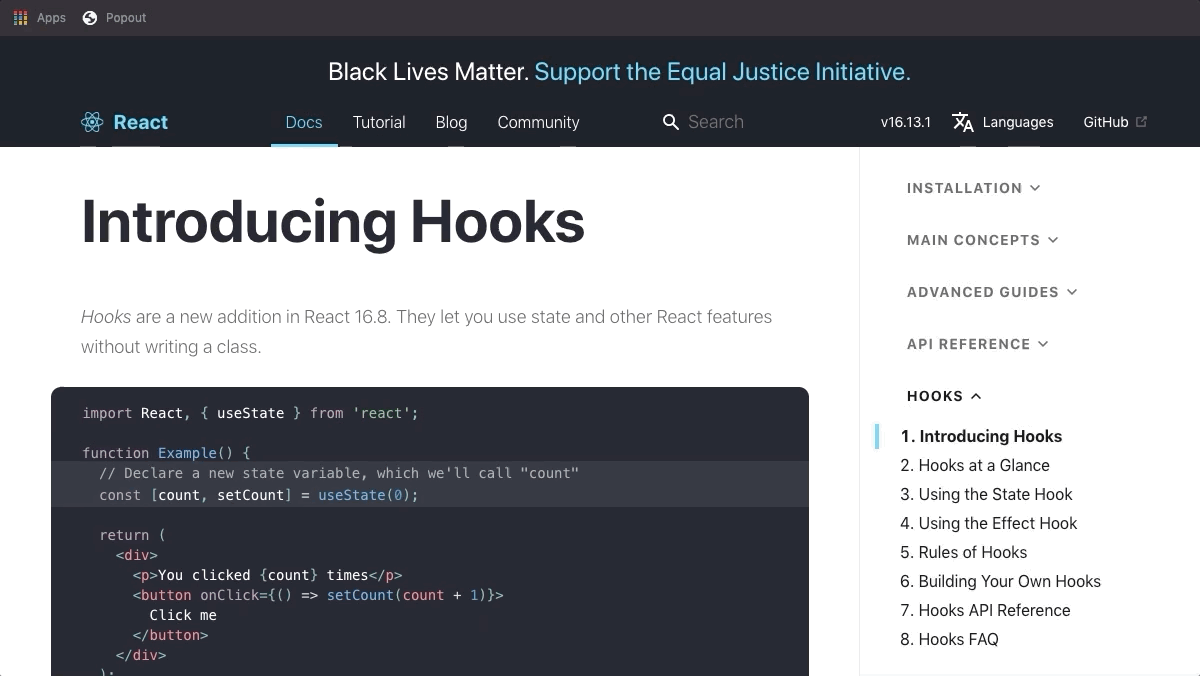The image size is (1200, 676).
Task: Click the search magnifier icon
Action: point(671,122)
